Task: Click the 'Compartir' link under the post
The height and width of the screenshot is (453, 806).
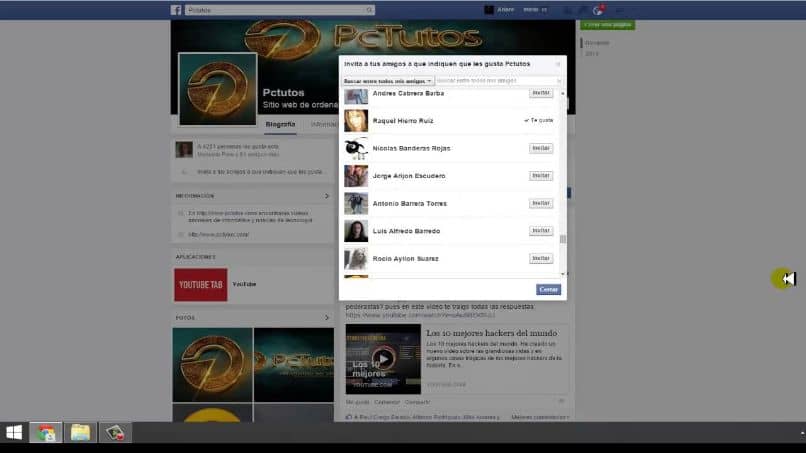Action: click(x=417, y=402)
